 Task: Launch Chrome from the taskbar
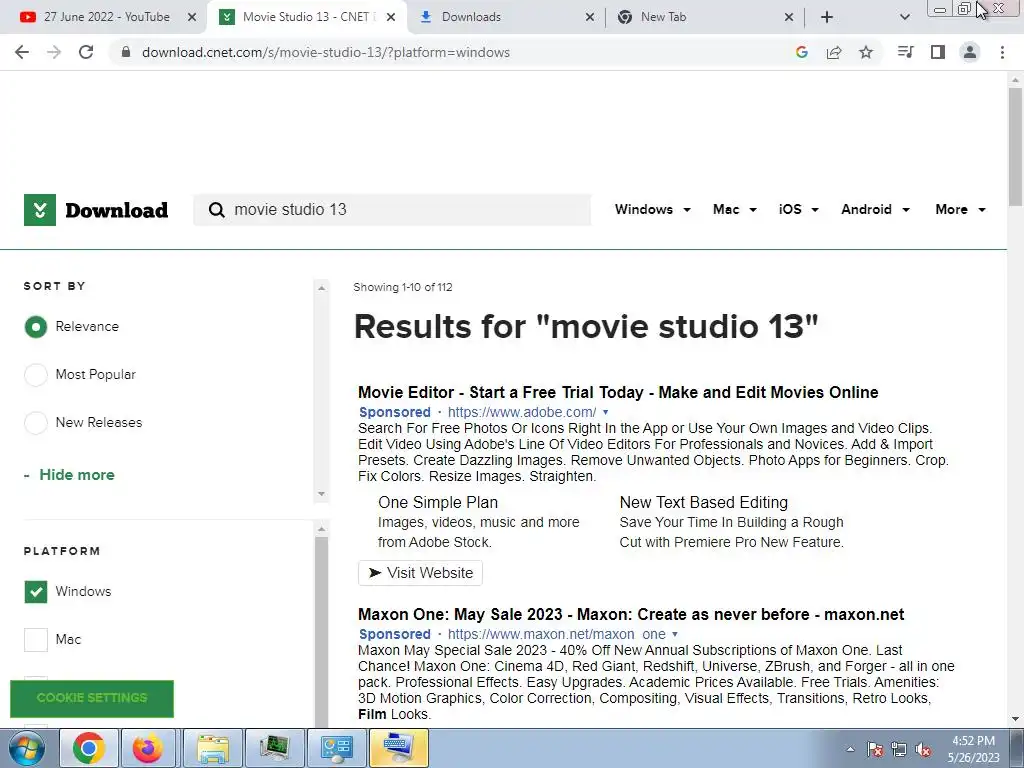click(x=89, y=748)
